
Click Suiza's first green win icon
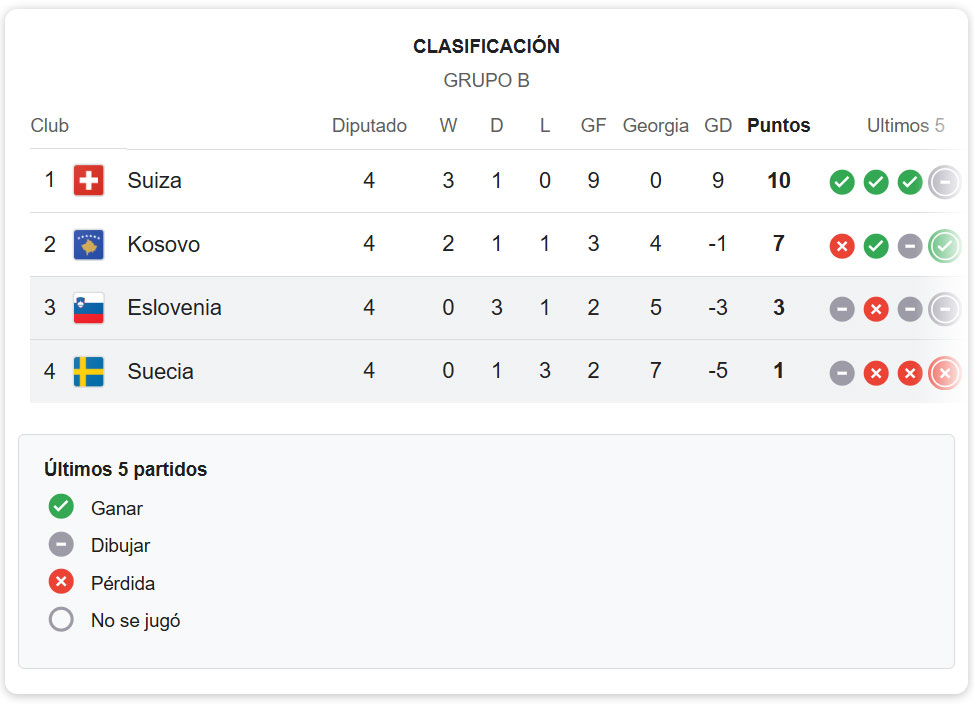842,182
